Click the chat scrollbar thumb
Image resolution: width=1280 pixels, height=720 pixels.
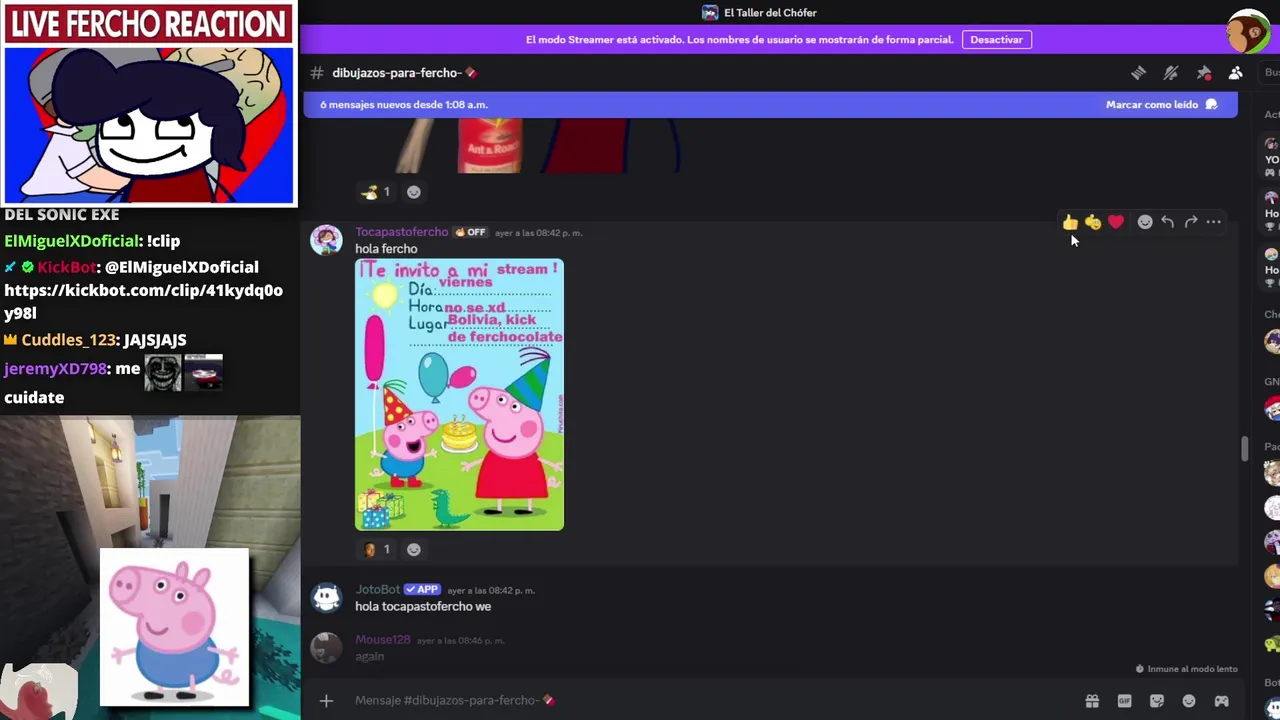(1244, 448)
